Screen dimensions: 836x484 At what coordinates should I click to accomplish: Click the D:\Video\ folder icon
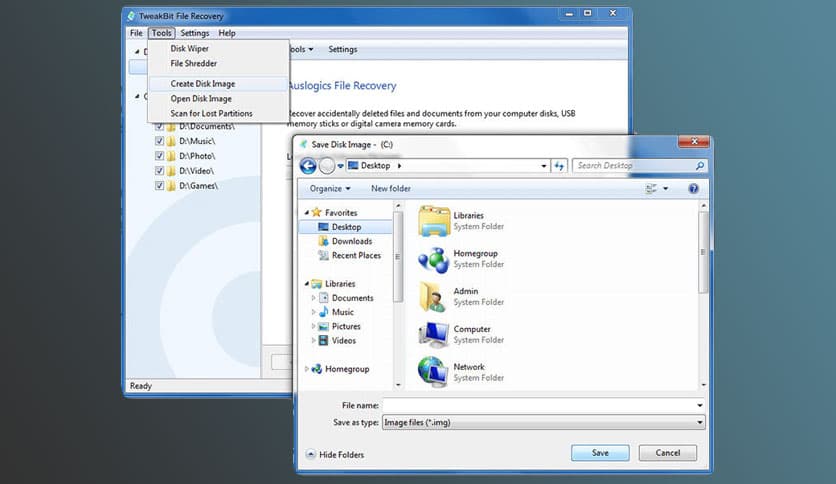click(171, 171)
